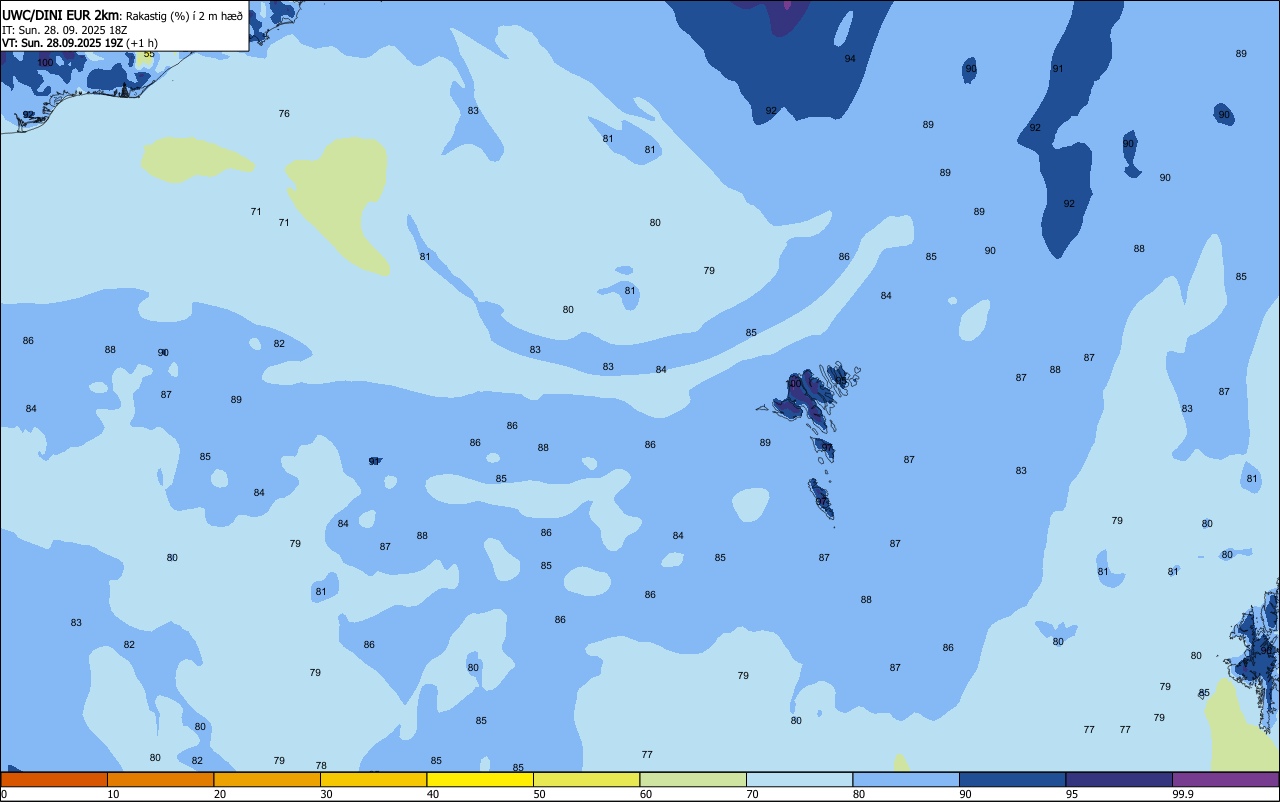1280x802 pixels.
Task: Pick the 20–30 amber legend segment
Action: click(x=267, y=779)
